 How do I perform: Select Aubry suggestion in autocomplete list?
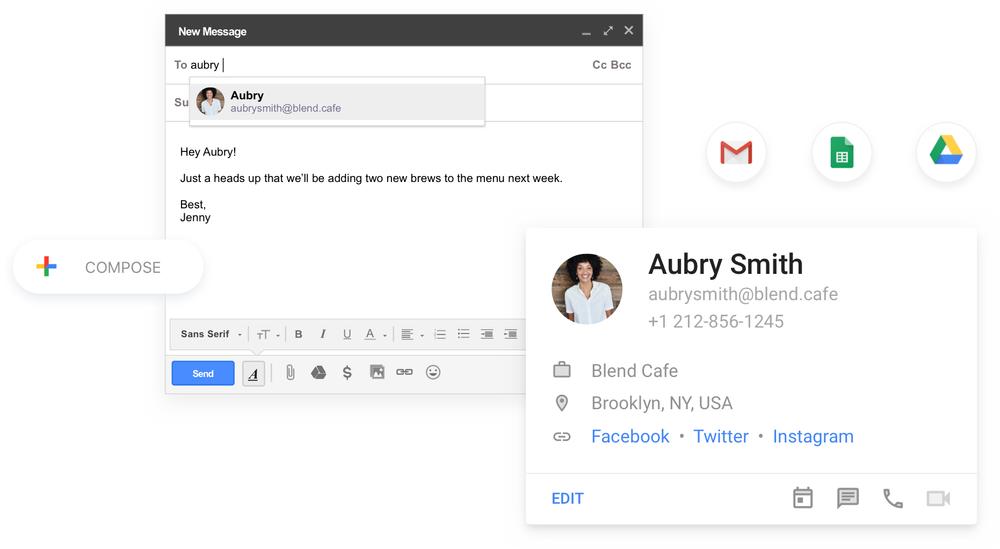pyautogui.click(x=337, y=101)
